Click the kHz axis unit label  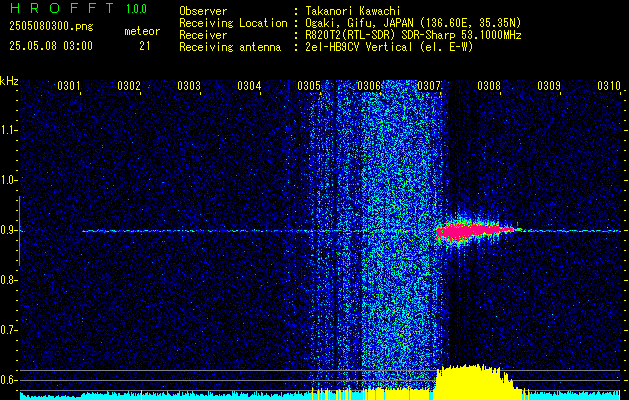click(x=9, y=81)
